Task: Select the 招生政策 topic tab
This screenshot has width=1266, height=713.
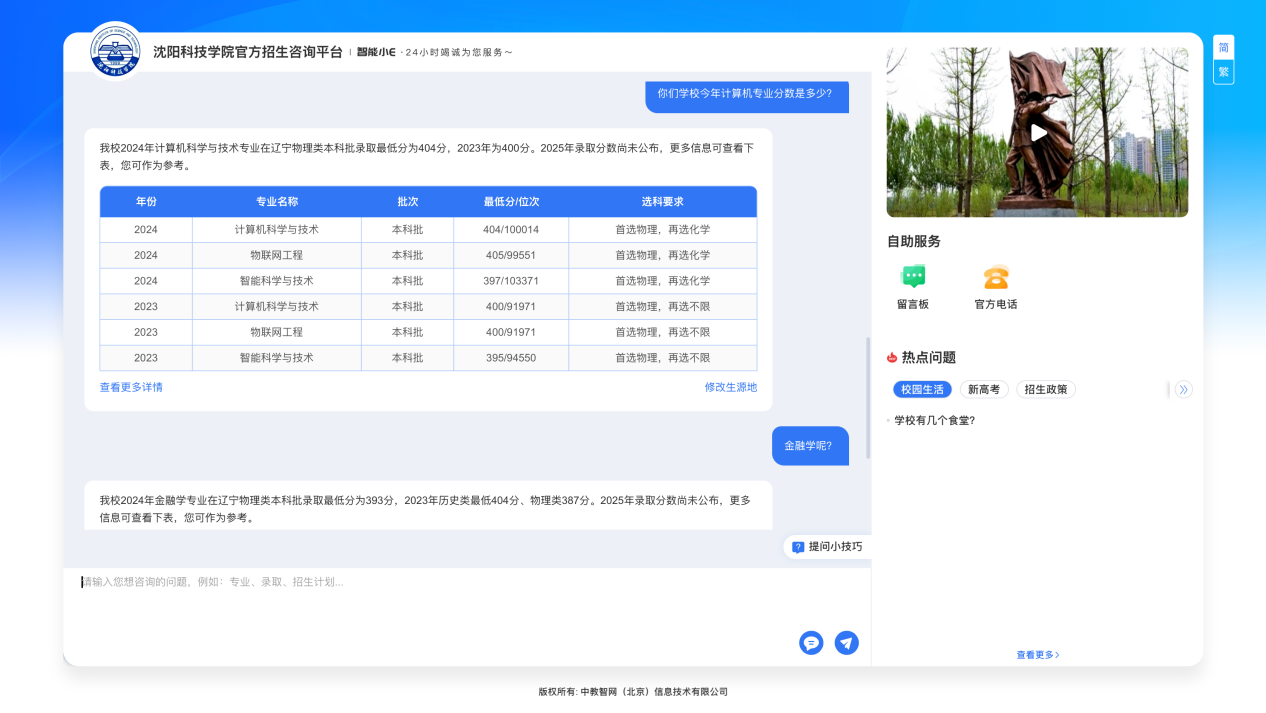Action: 1045,390
